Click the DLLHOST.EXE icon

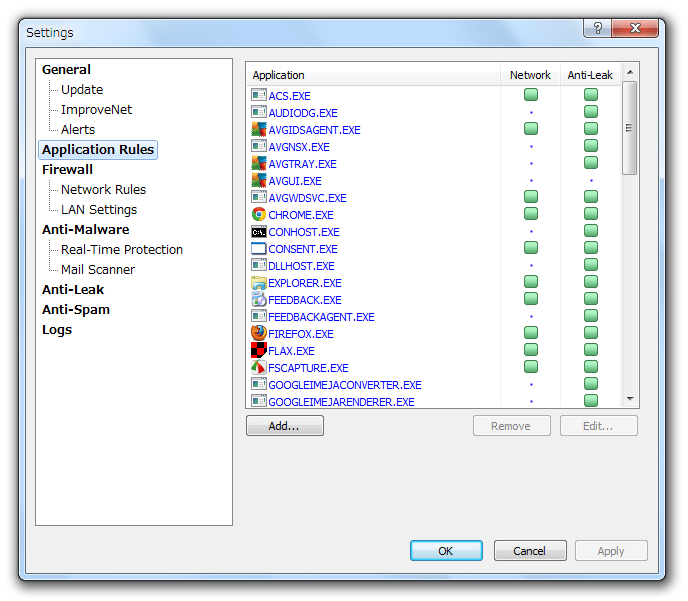(x=258, y=265)
